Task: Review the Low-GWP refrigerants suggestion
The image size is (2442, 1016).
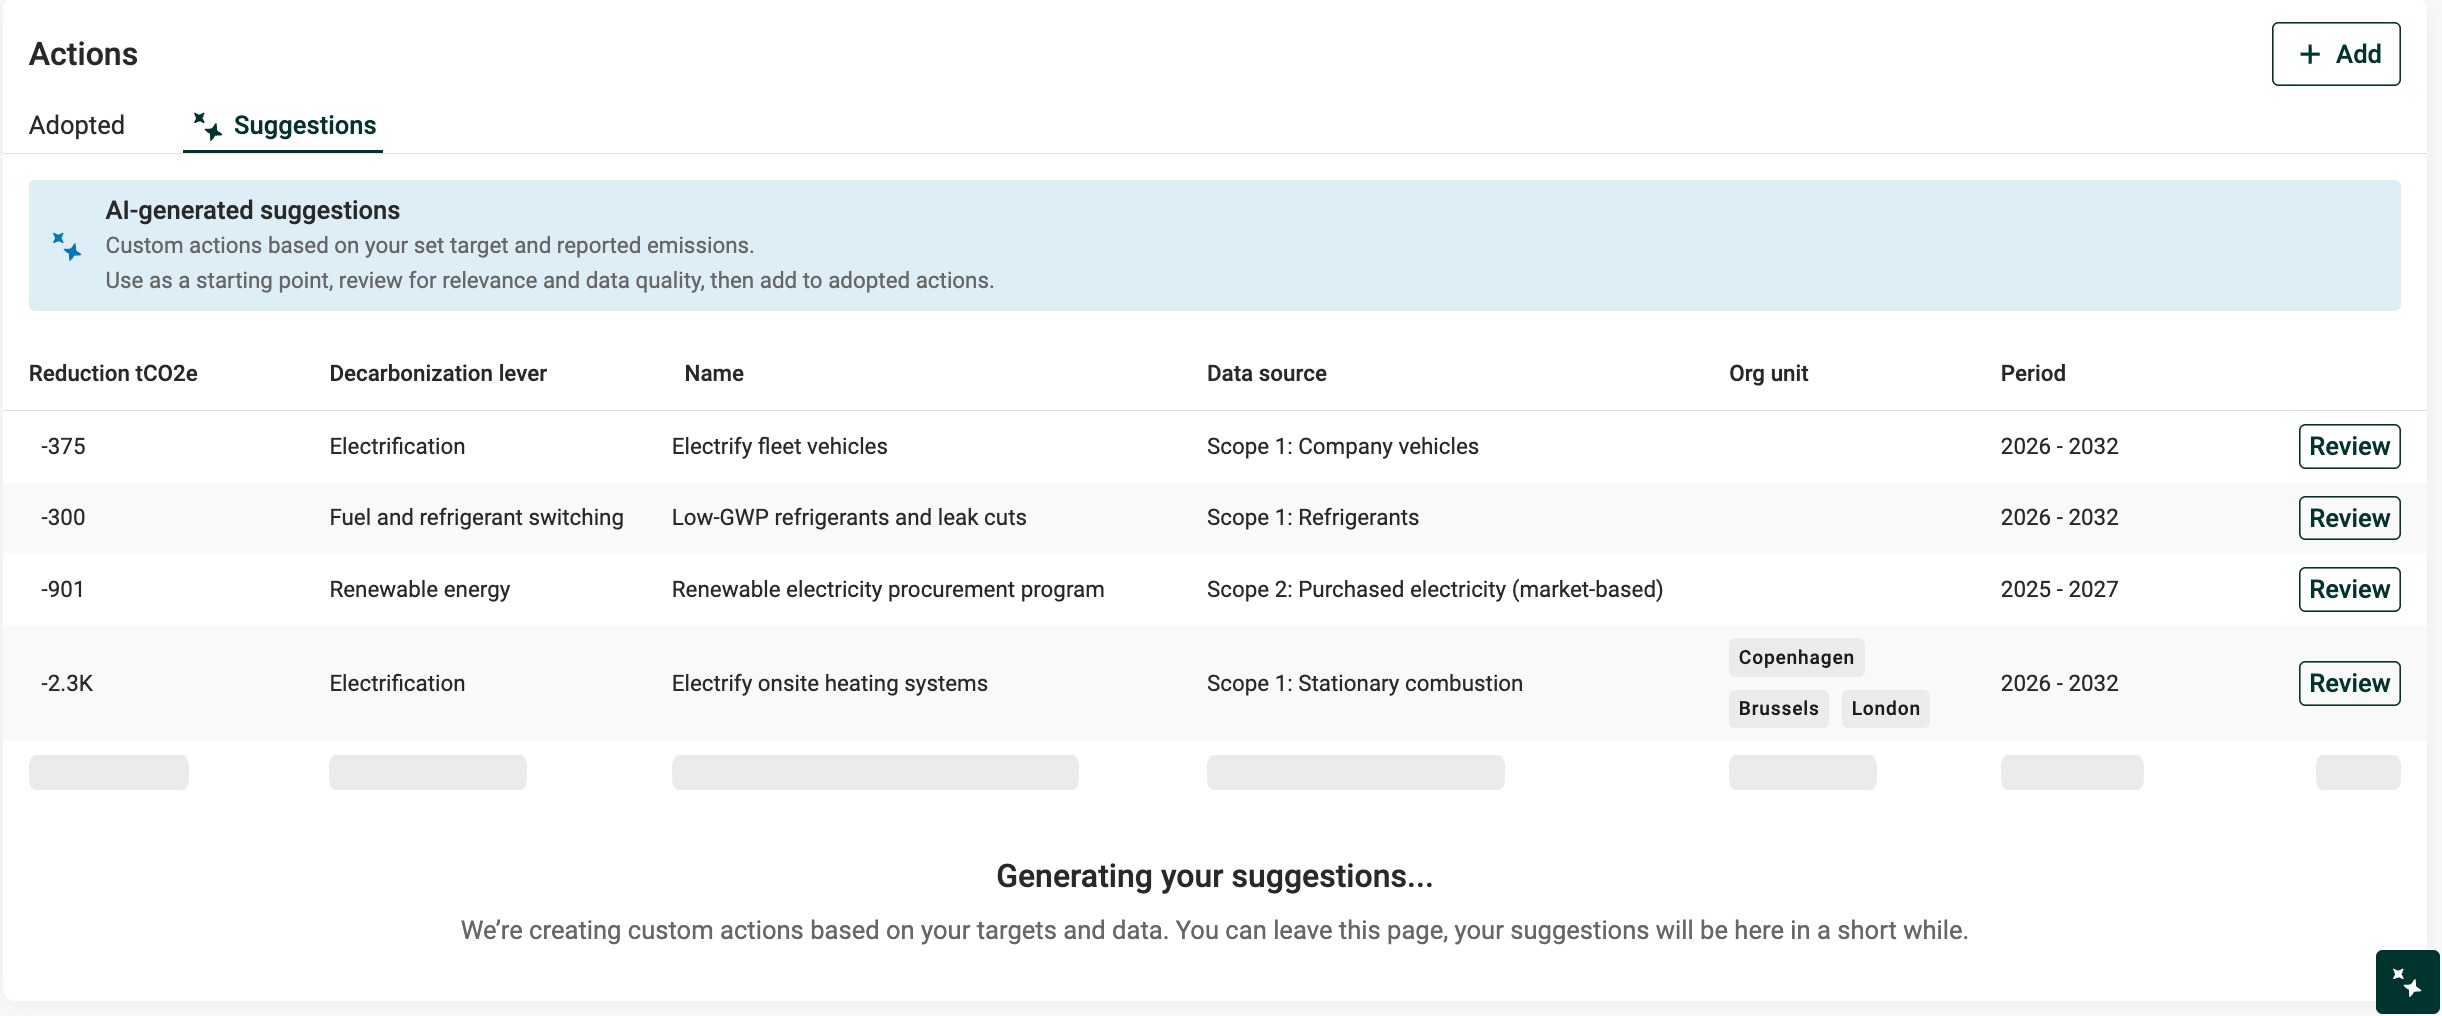Action: [2348, 518]
